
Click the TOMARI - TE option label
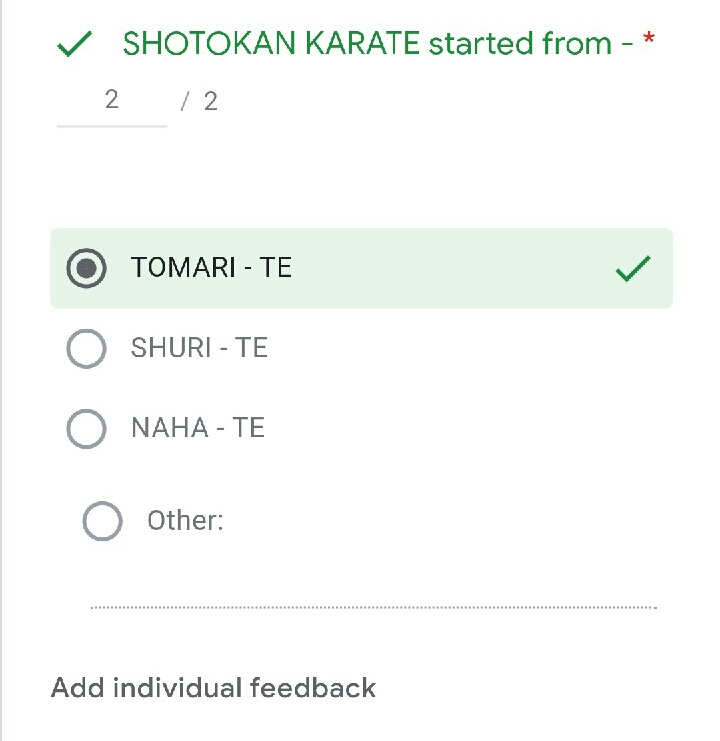(x=211, y=268)
